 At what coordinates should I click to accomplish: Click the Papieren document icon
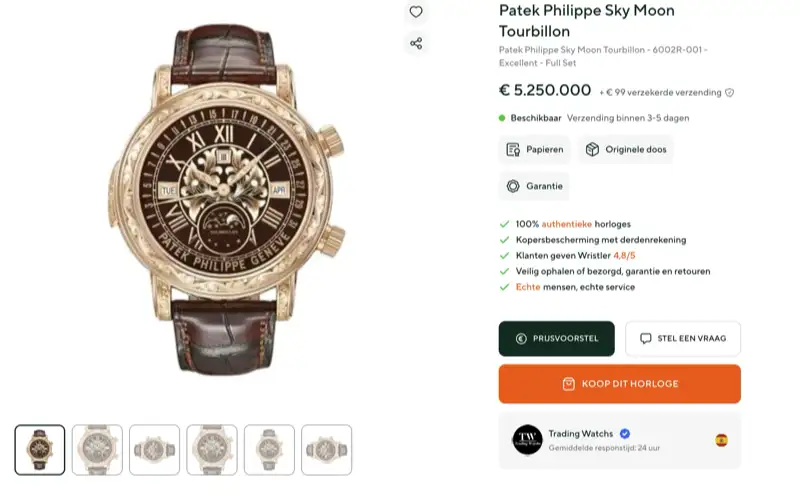pyautogui.click(x=513, y=149)
